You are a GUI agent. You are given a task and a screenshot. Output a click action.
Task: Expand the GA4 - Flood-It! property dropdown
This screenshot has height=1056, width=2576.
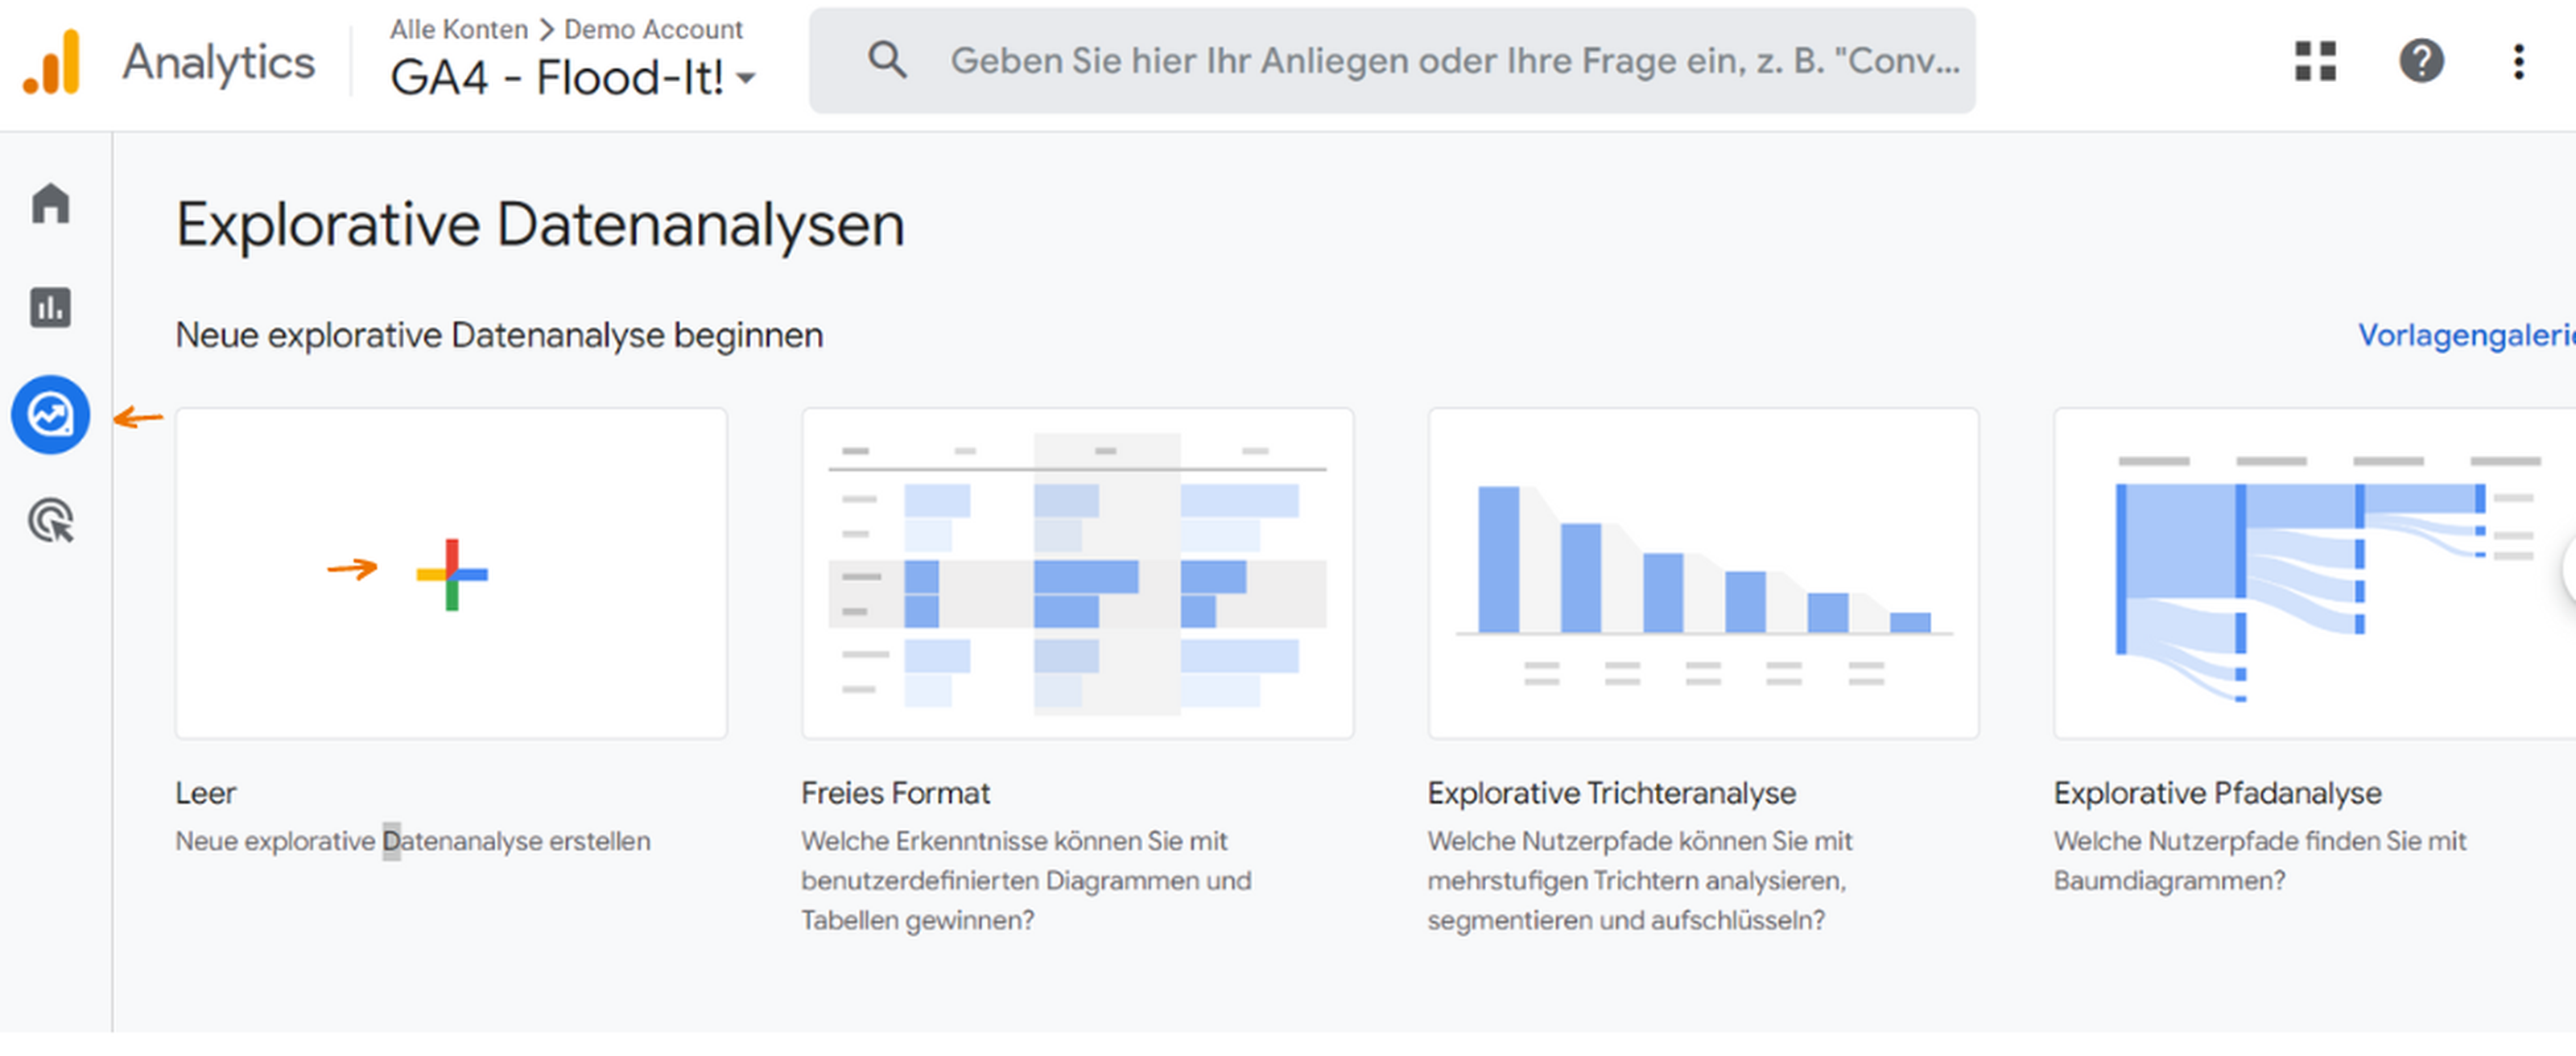(x=573, y=77)
